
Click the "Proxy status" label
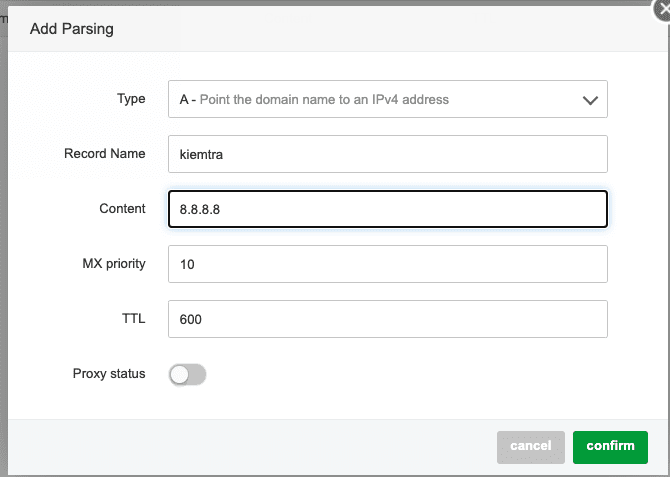point(109,374)
